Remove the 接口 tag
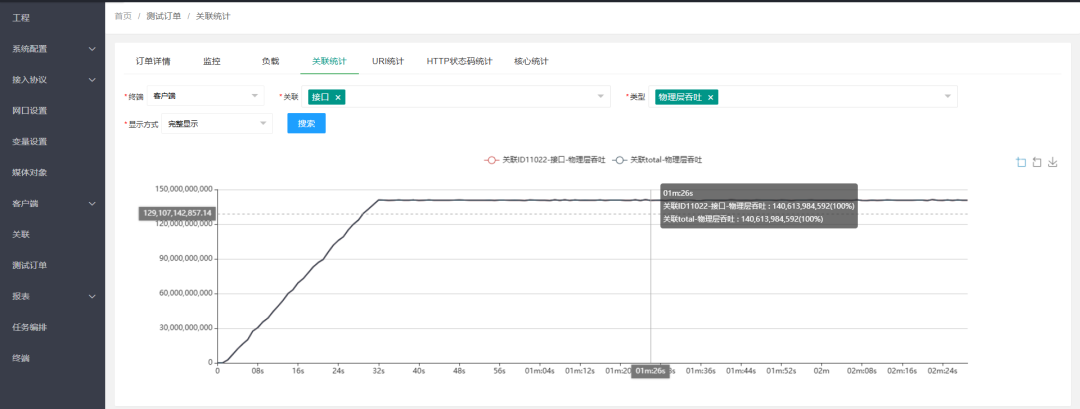This screenshot has height=409, width=1080. click(x=338, y=97)
